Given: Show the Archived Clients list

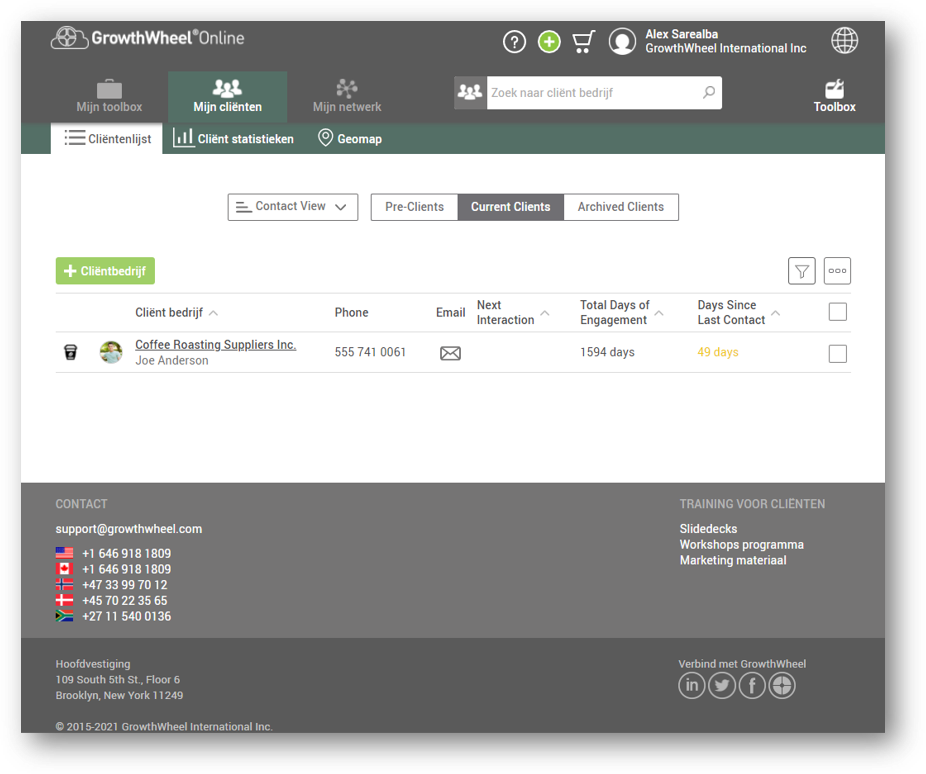Looking at the screenshot, I should pyautogui.click(x=621, y=207).
